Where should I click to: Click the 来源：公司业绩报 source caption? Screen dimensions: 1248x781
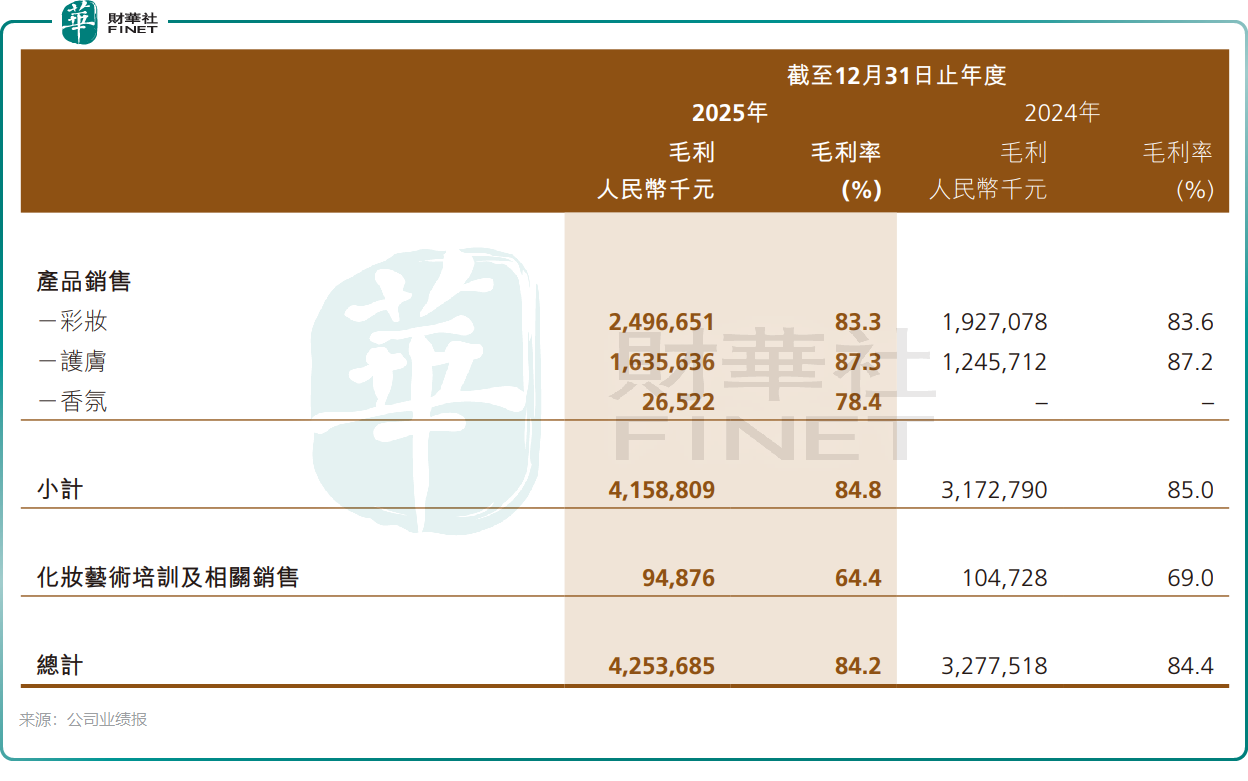pyautogui.click(x=83, y=719)
